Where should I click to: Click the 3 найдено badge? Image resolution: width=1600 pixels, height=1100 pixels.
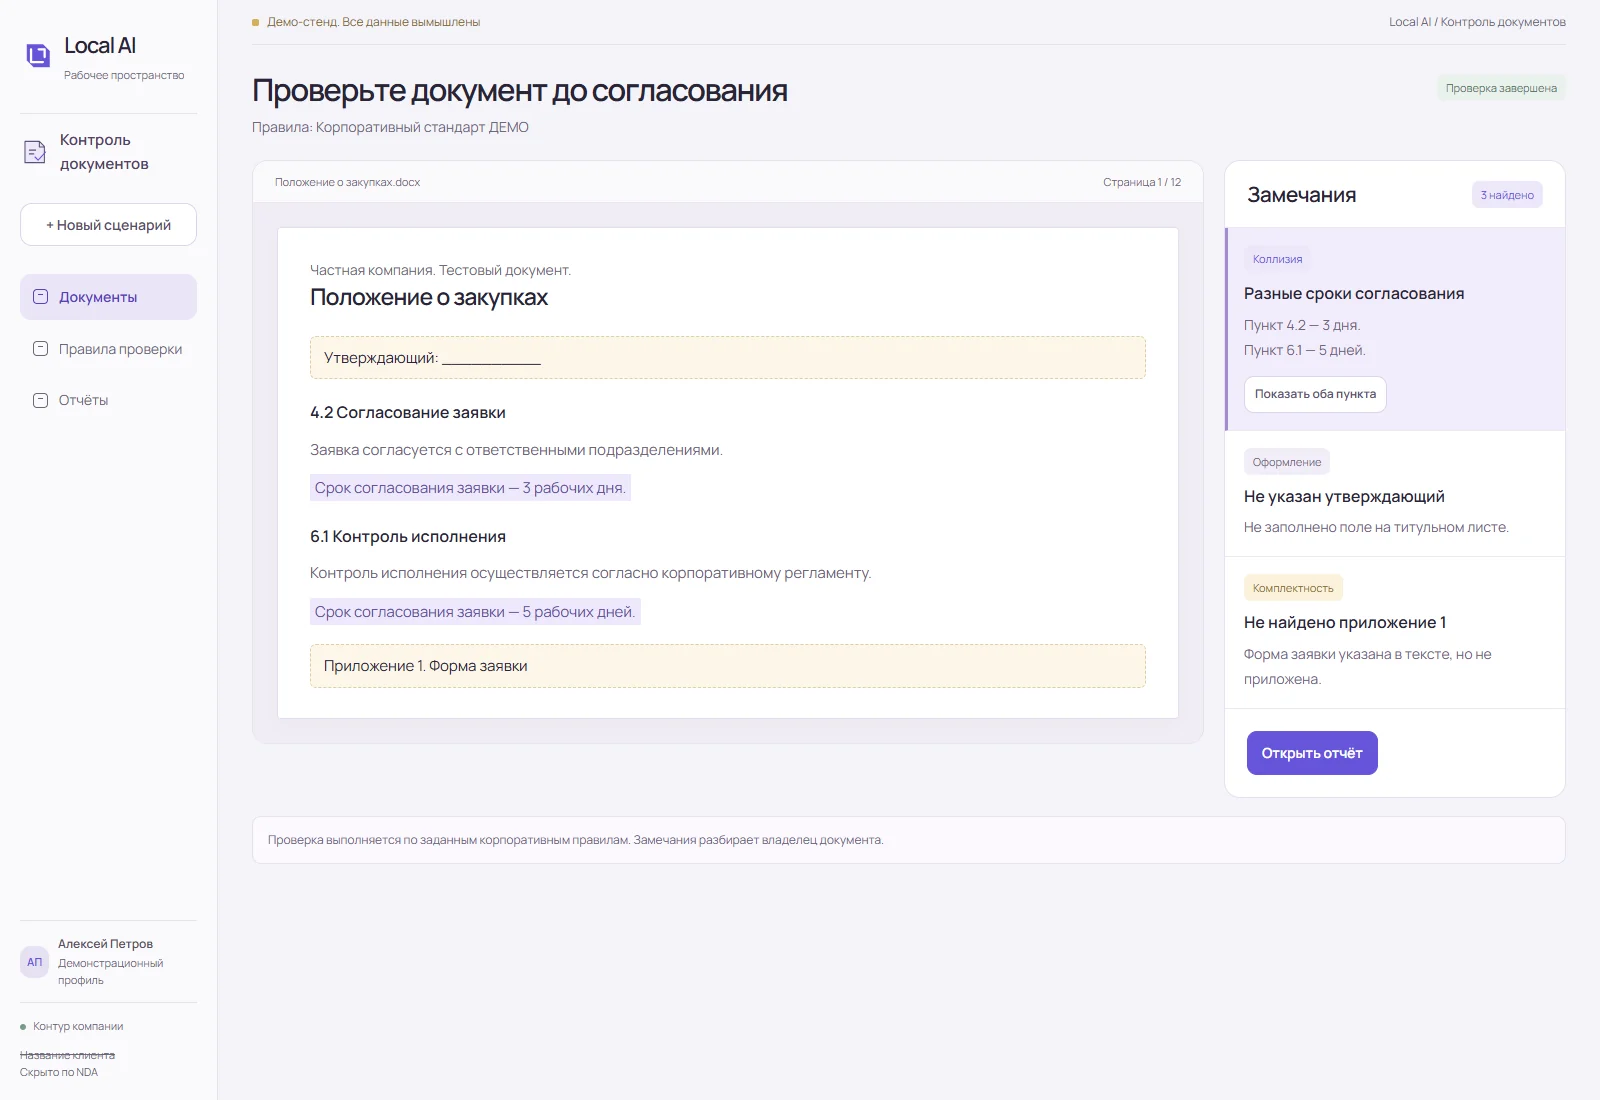[x=1507, y=195]
